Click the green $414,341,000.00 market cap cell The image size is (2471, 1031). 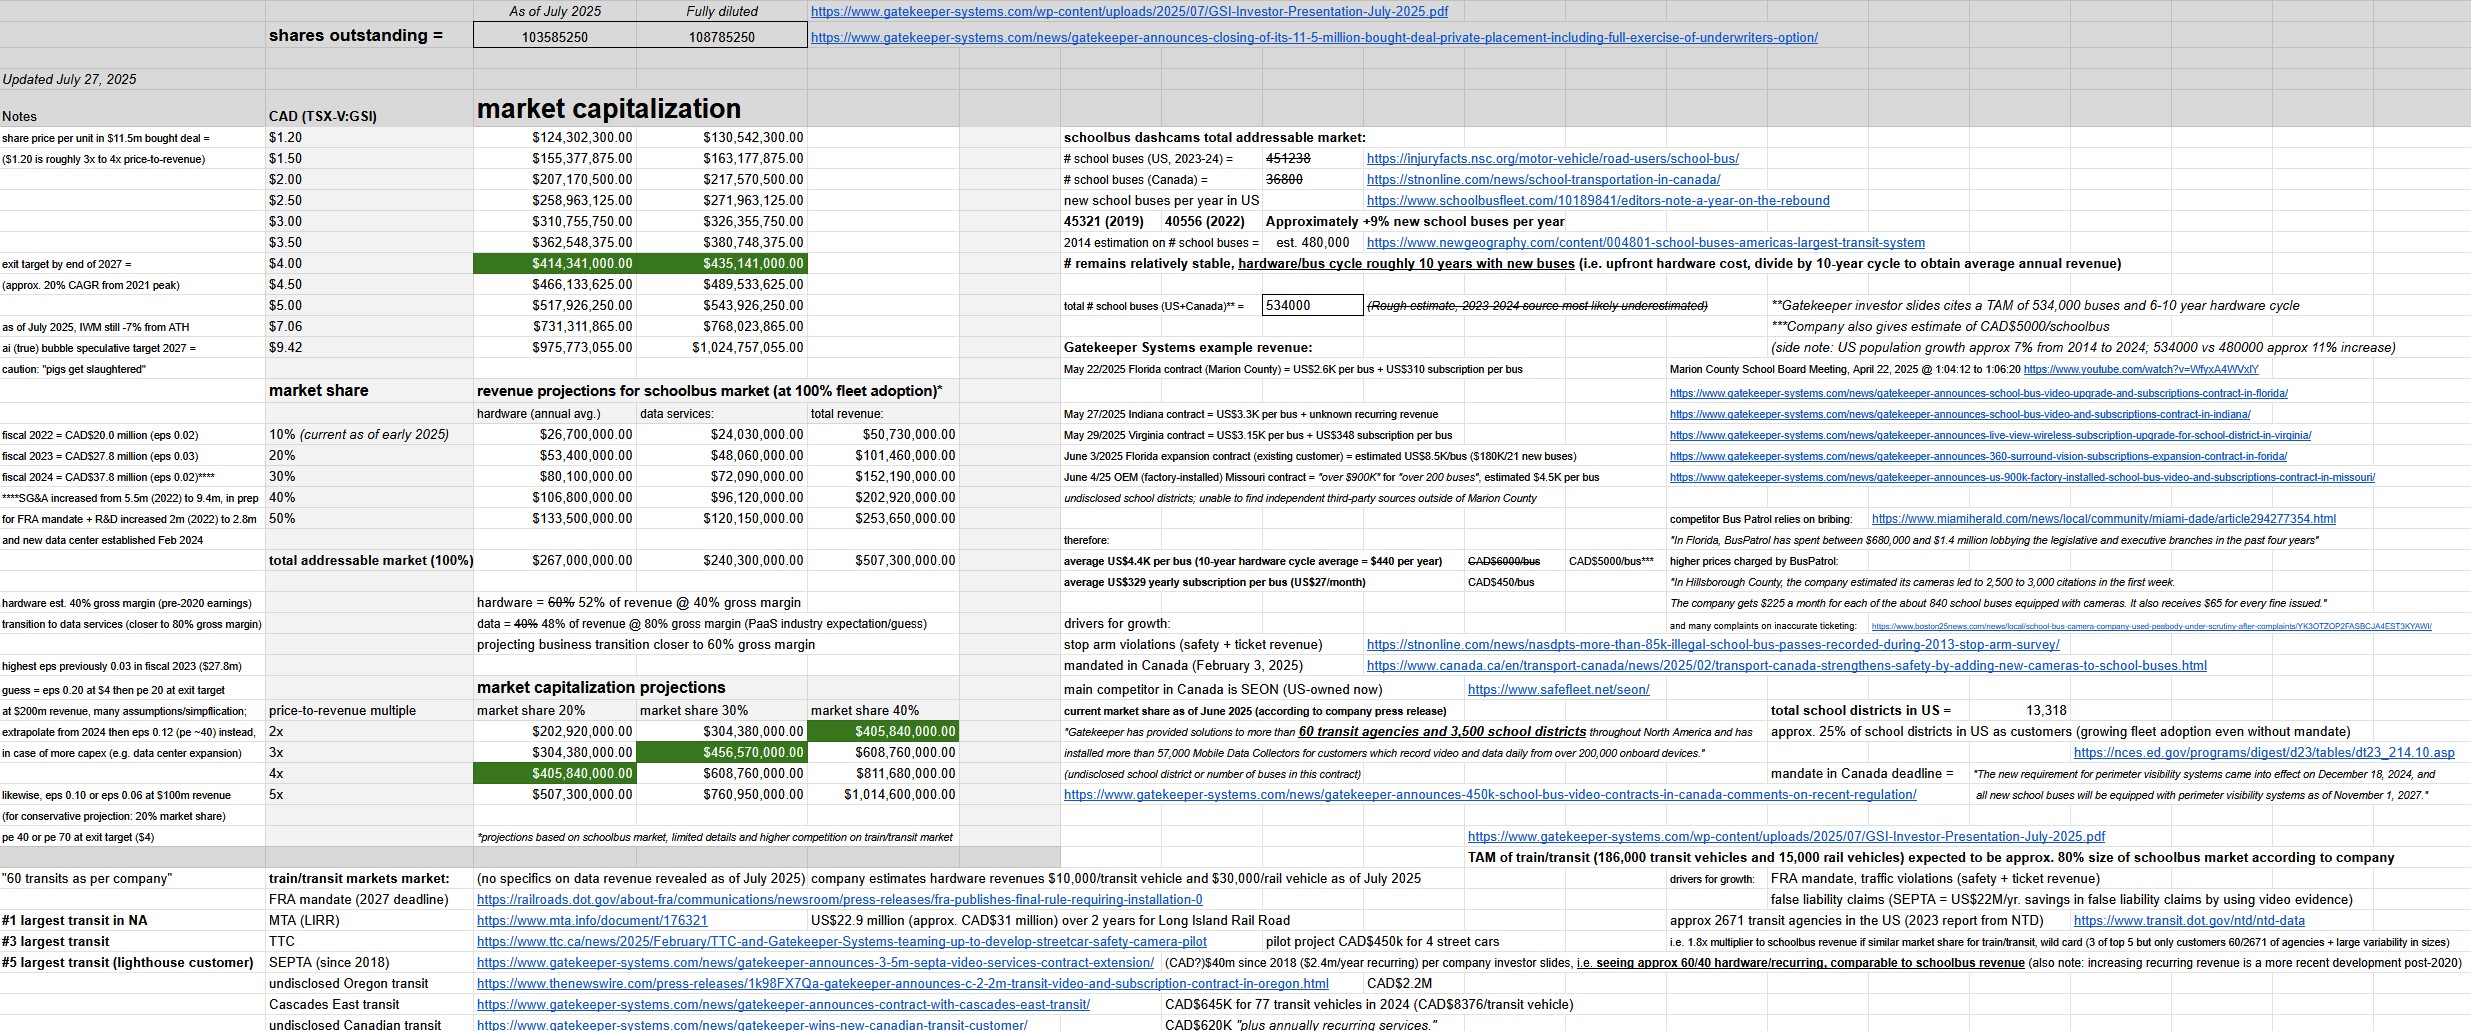coord(555,264)
